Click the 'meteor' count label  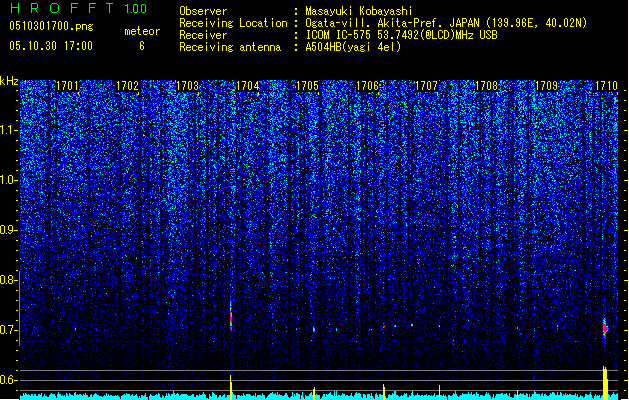click(142, 31)
